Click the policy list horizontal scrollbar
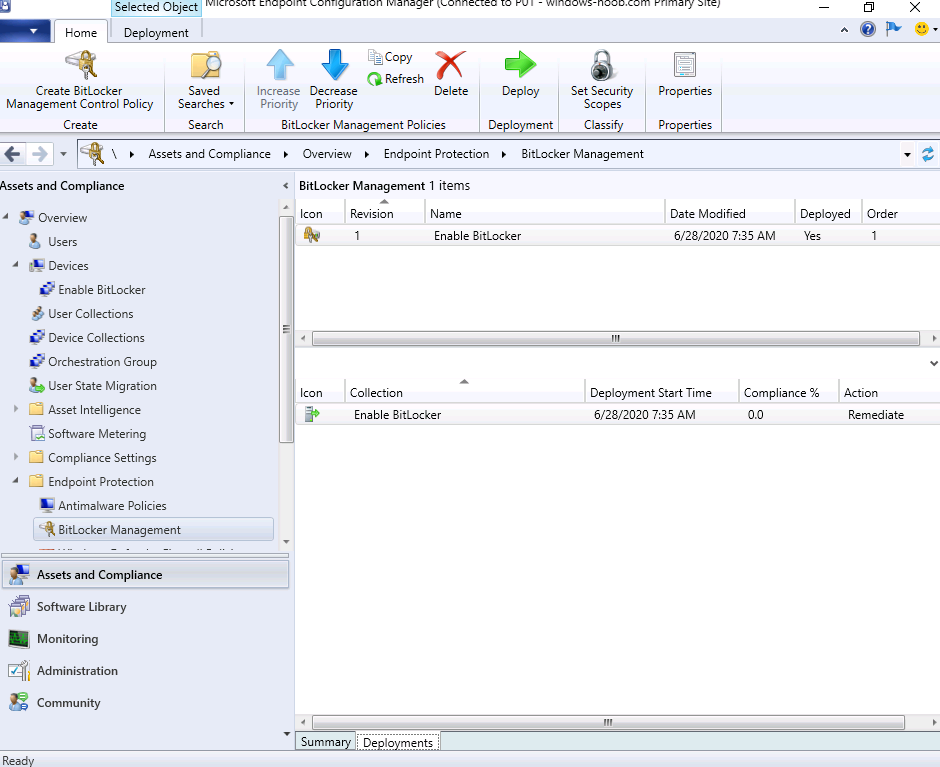The height and width of the screenshot is (767, 940). [616, 339]
